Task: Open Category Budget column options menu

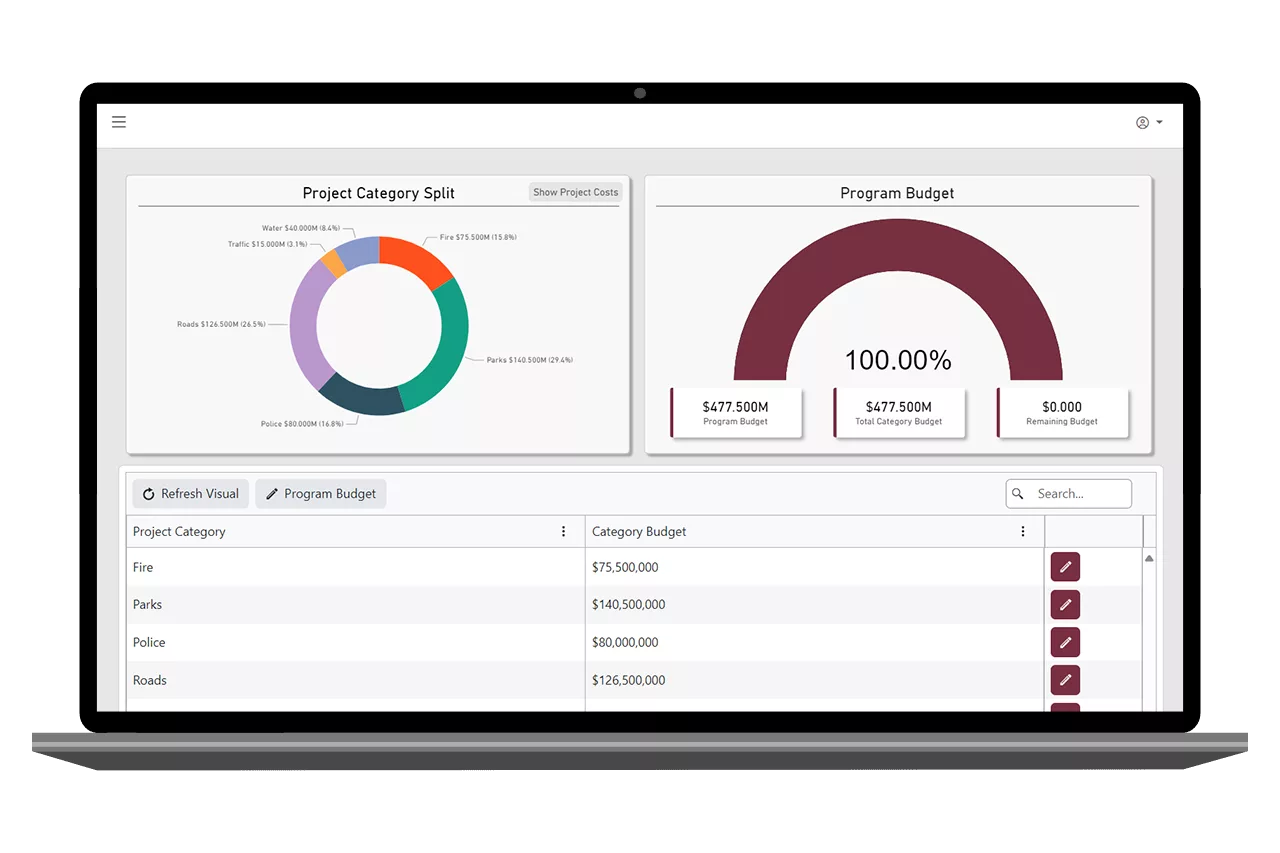Action: click(1022, 532)
